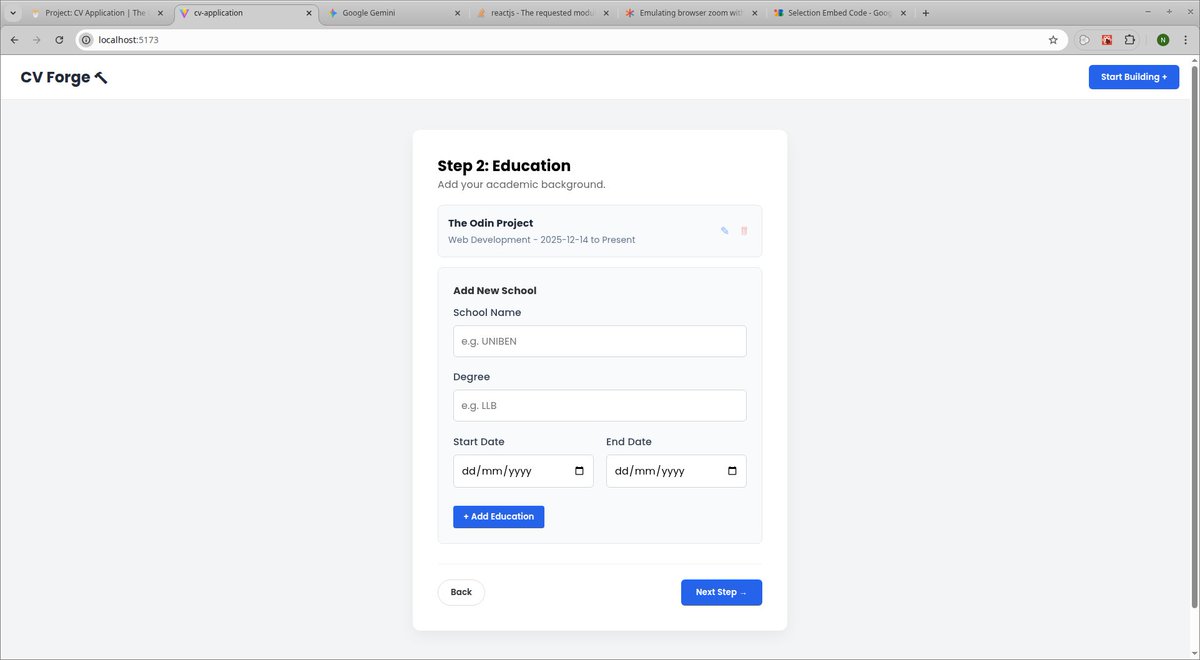Click the CV Forge pen logo
1200x660 pixels.
pyautogui.click(x=100, y=75)
